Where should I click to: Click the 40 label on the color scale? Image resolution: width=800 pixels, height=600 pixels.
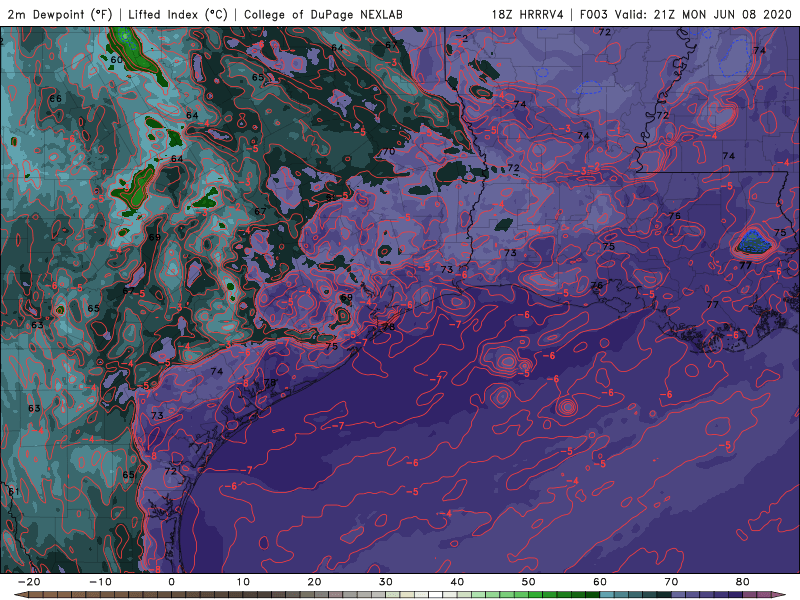457,582
